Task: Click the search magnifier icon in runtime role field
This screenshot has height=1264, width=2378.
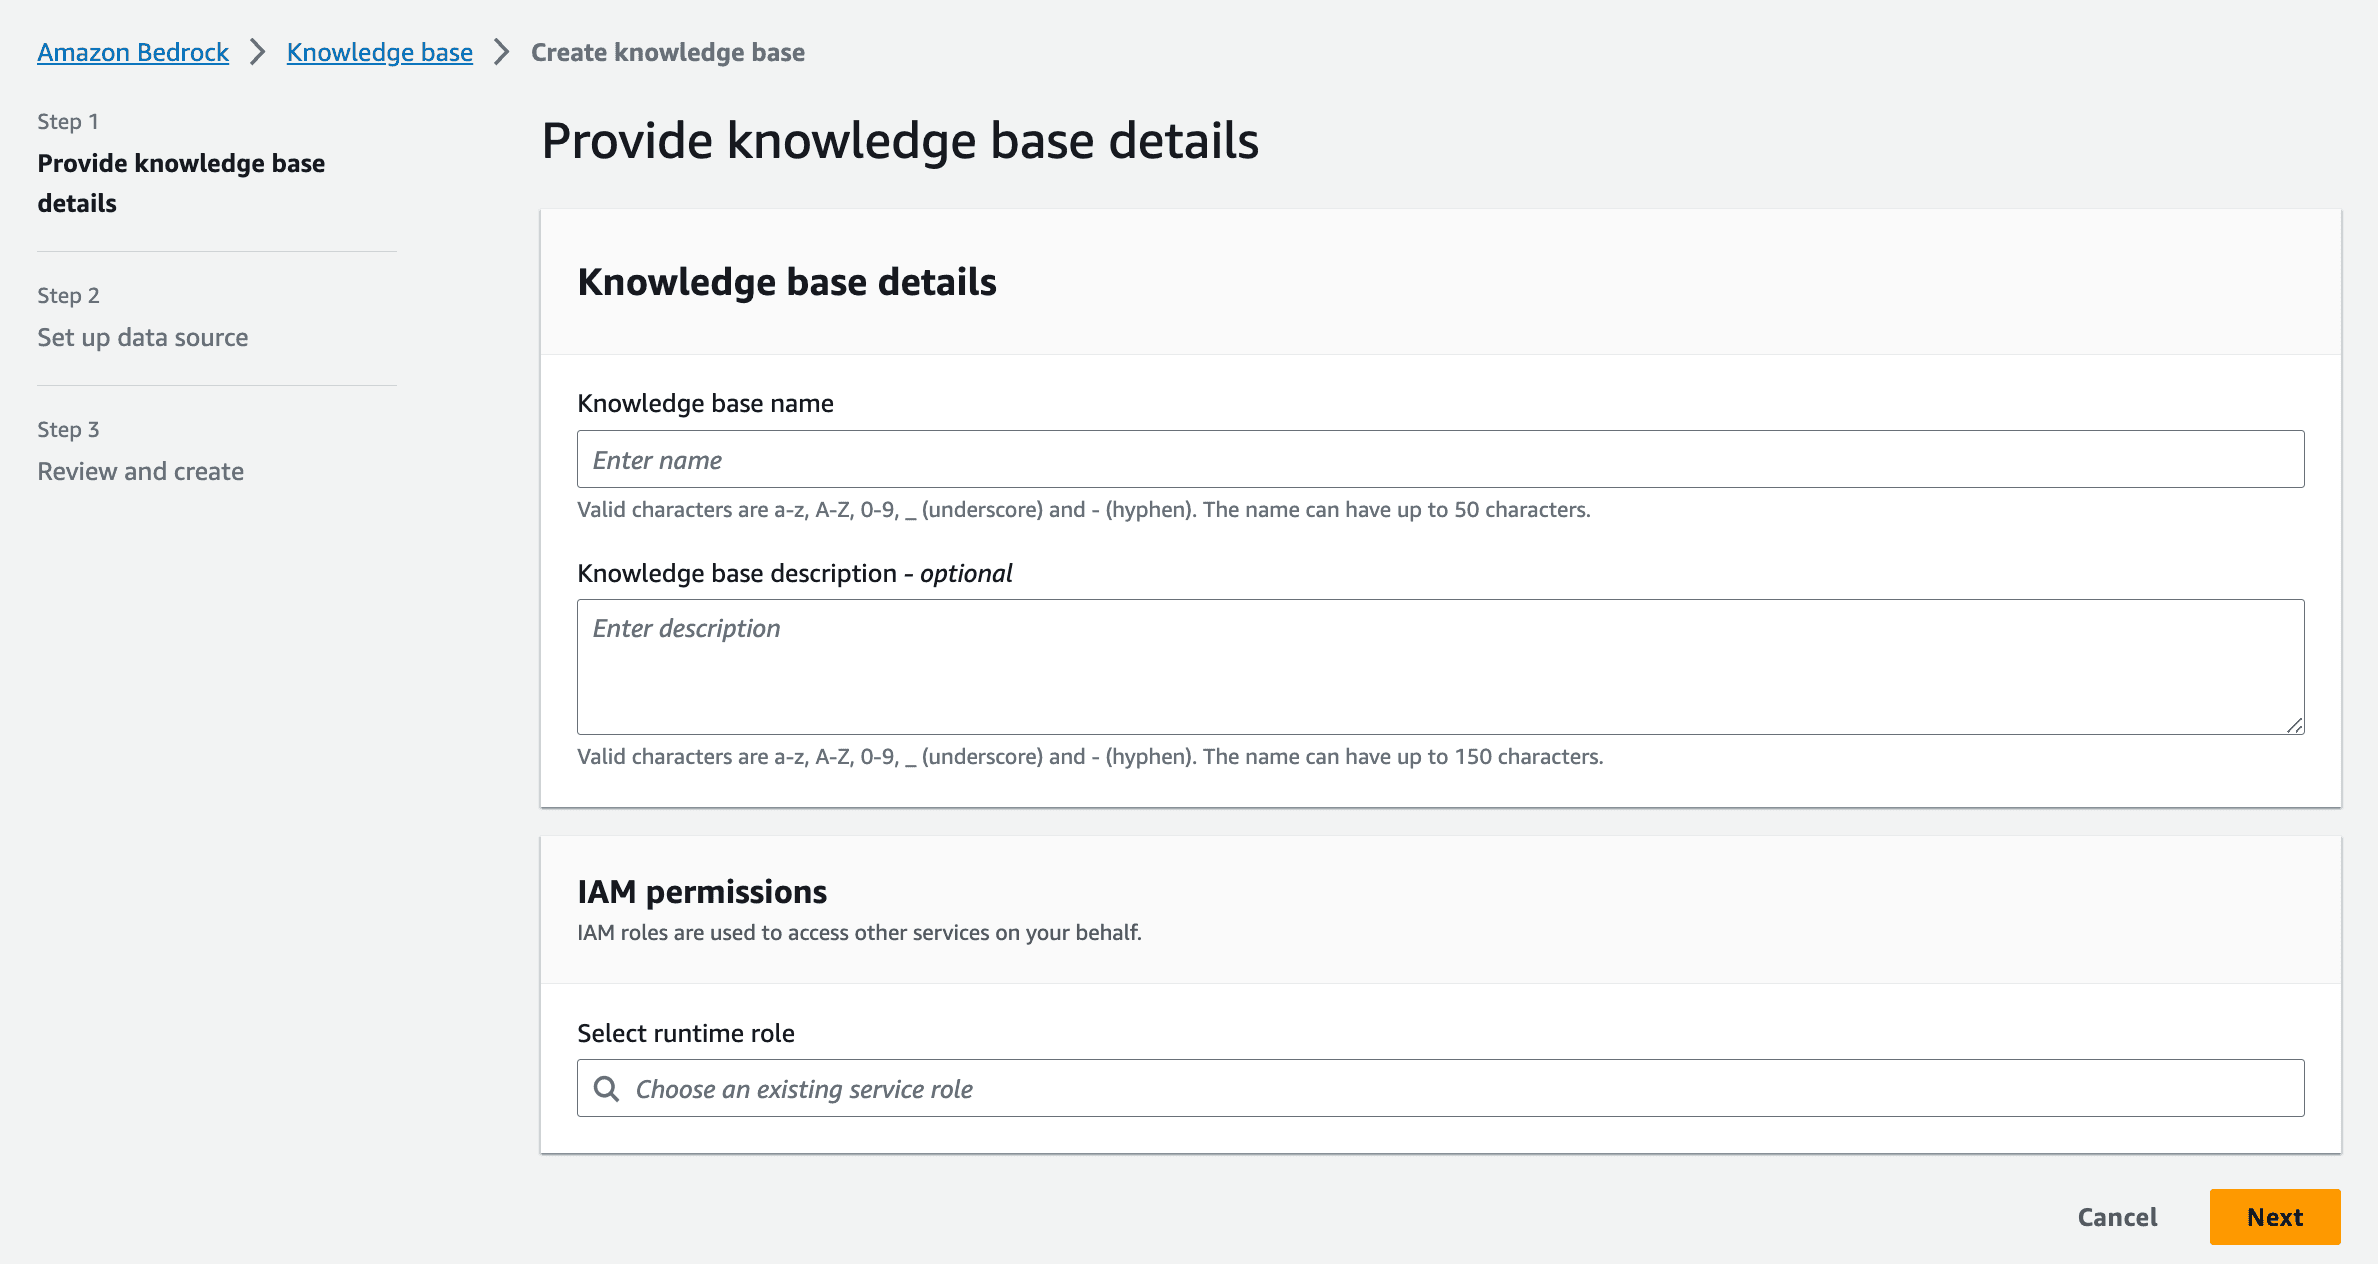Action: 606,1088
